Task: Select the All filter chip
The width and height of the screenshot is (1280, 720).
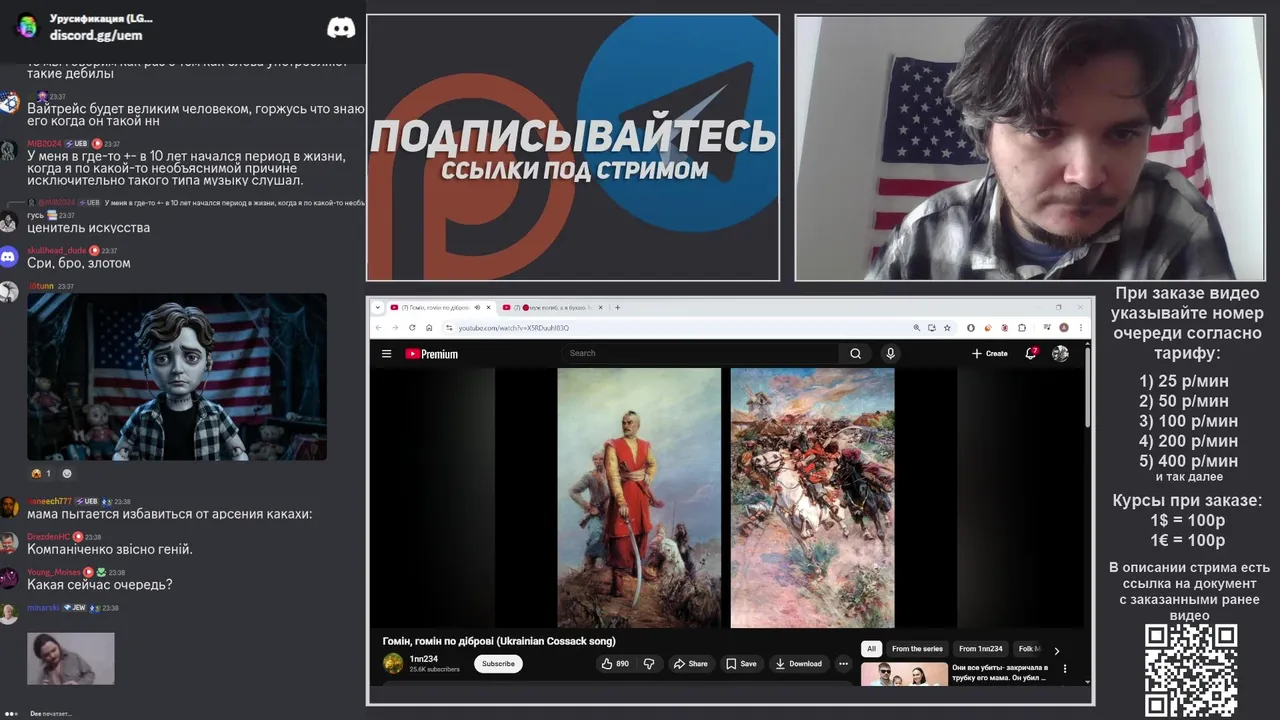Action: coord(871,649)
